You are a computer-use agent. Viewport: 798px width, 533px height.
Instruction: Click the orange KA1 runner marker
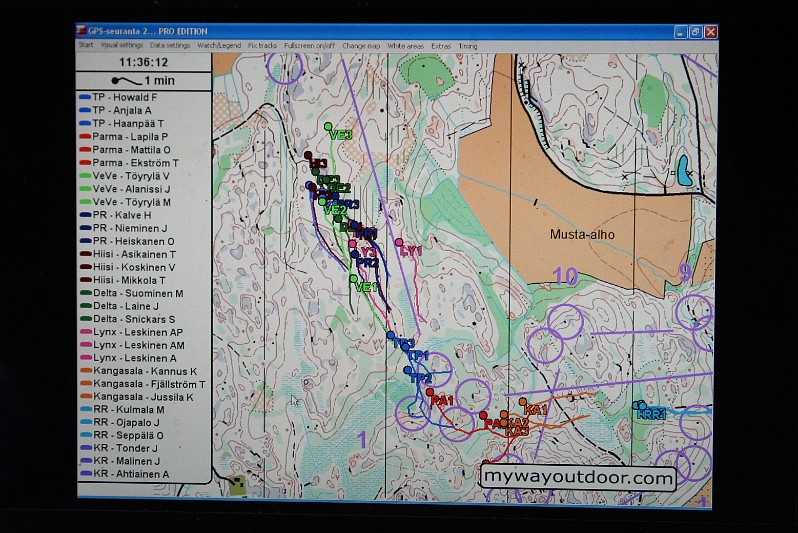[x=522, y=402]
